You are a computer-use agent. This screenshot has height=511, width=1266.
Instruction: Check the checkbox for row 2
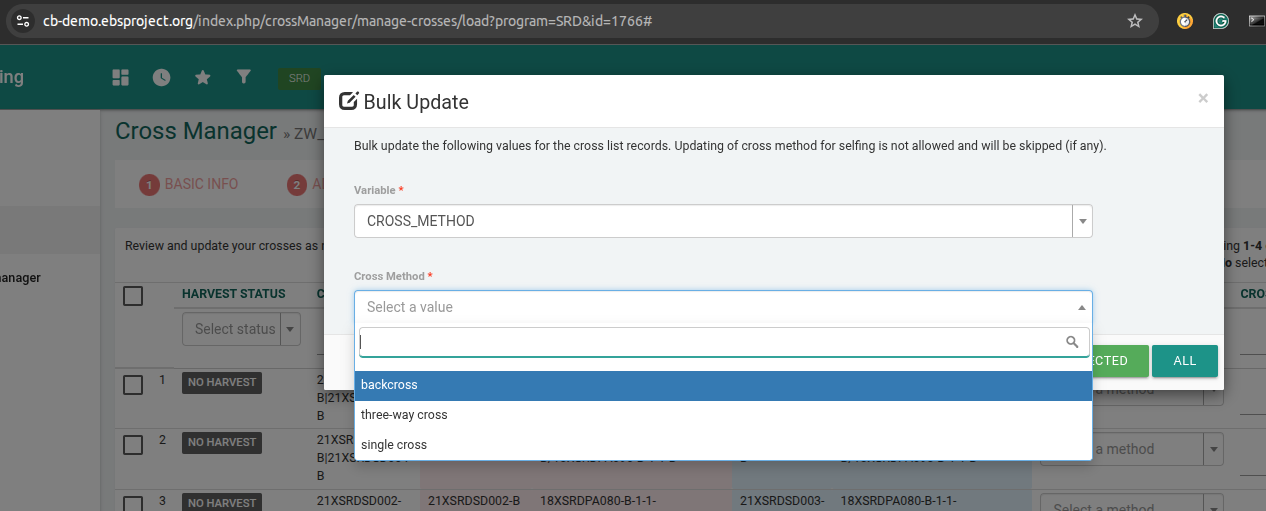click(133, 445)
